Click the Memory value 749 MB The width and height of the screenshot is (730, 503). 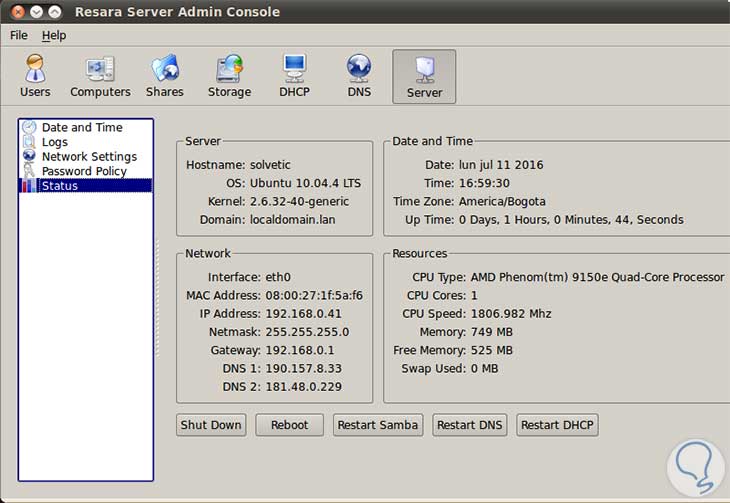coord(492,332)
